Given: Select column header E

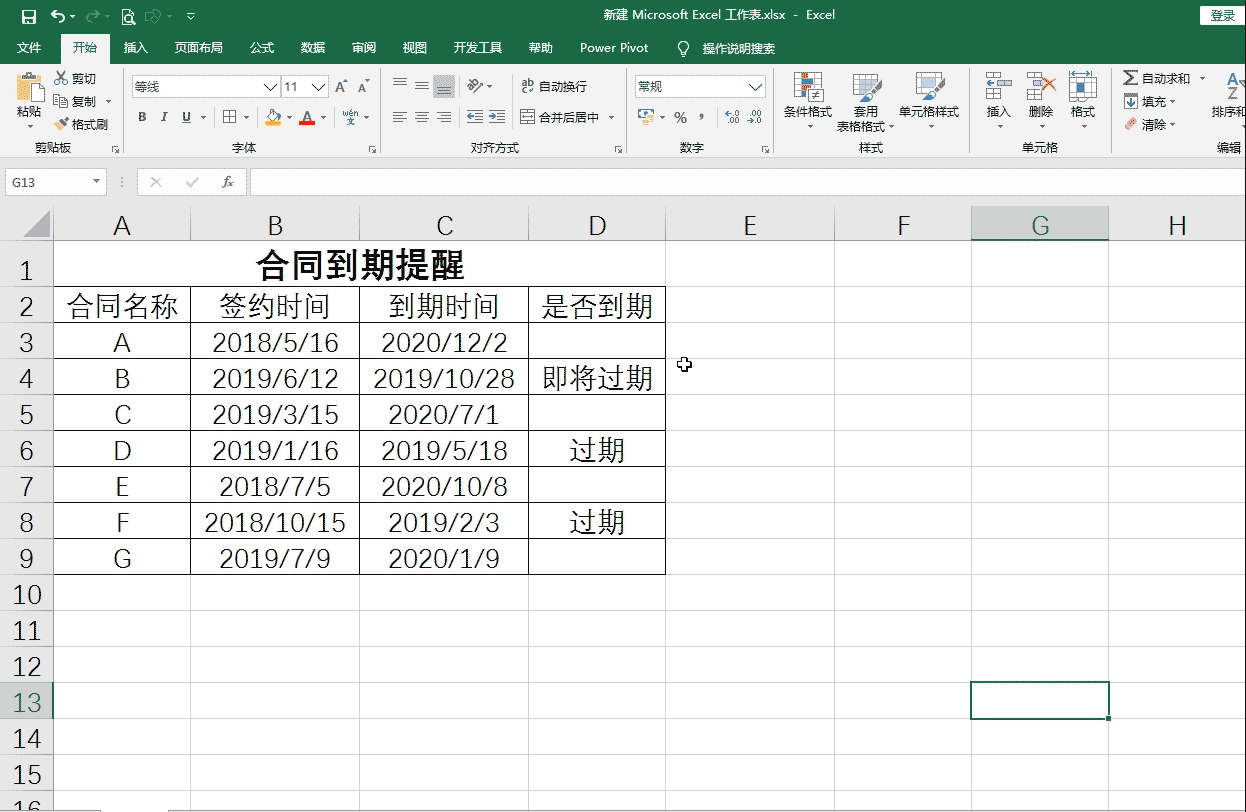Looking at the screenshot, I should 750,226.
